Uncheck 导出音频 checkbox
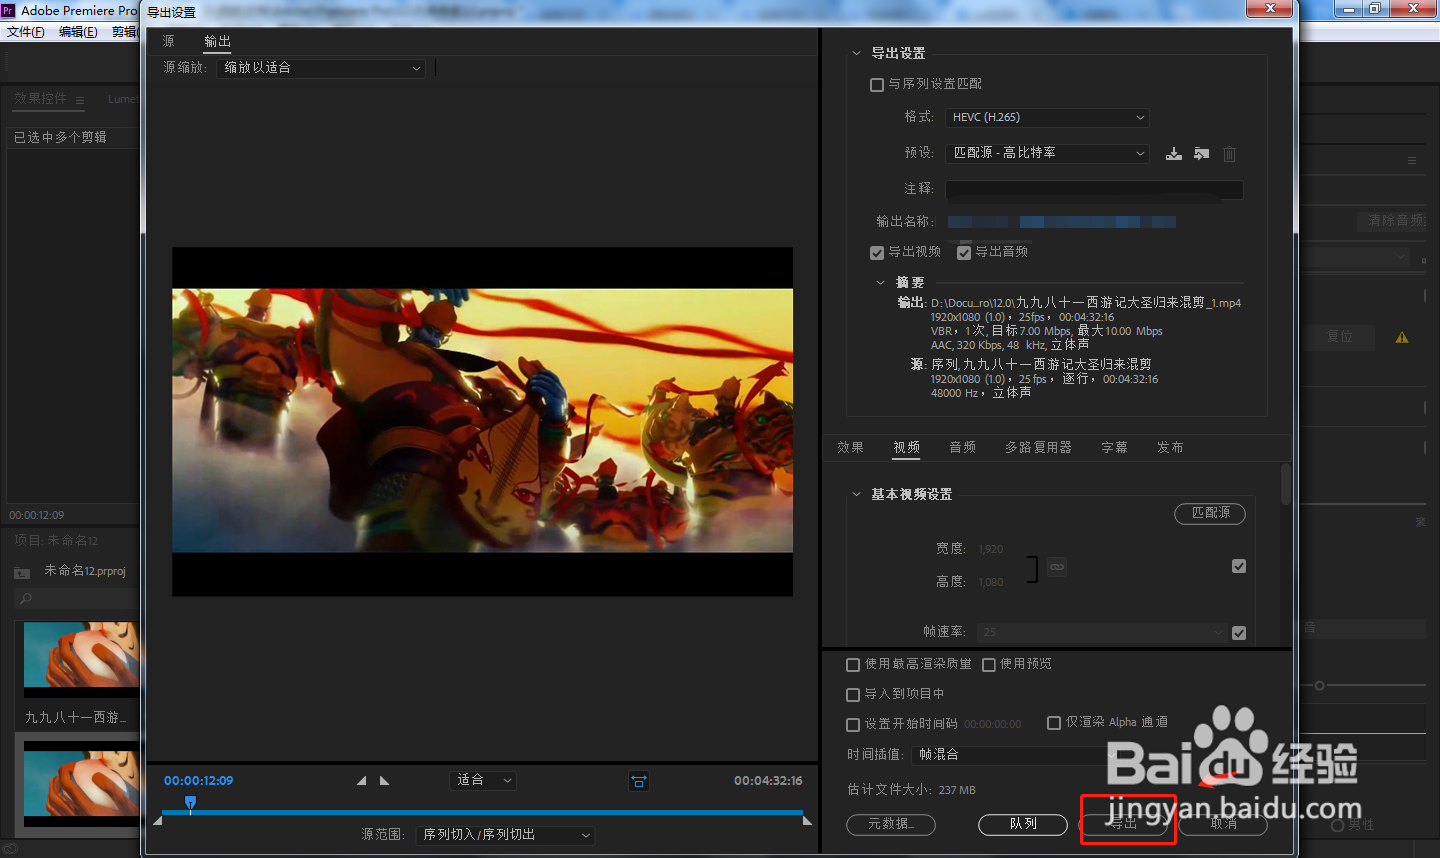This screenshot has height=858, width=1440. (964, 253)
